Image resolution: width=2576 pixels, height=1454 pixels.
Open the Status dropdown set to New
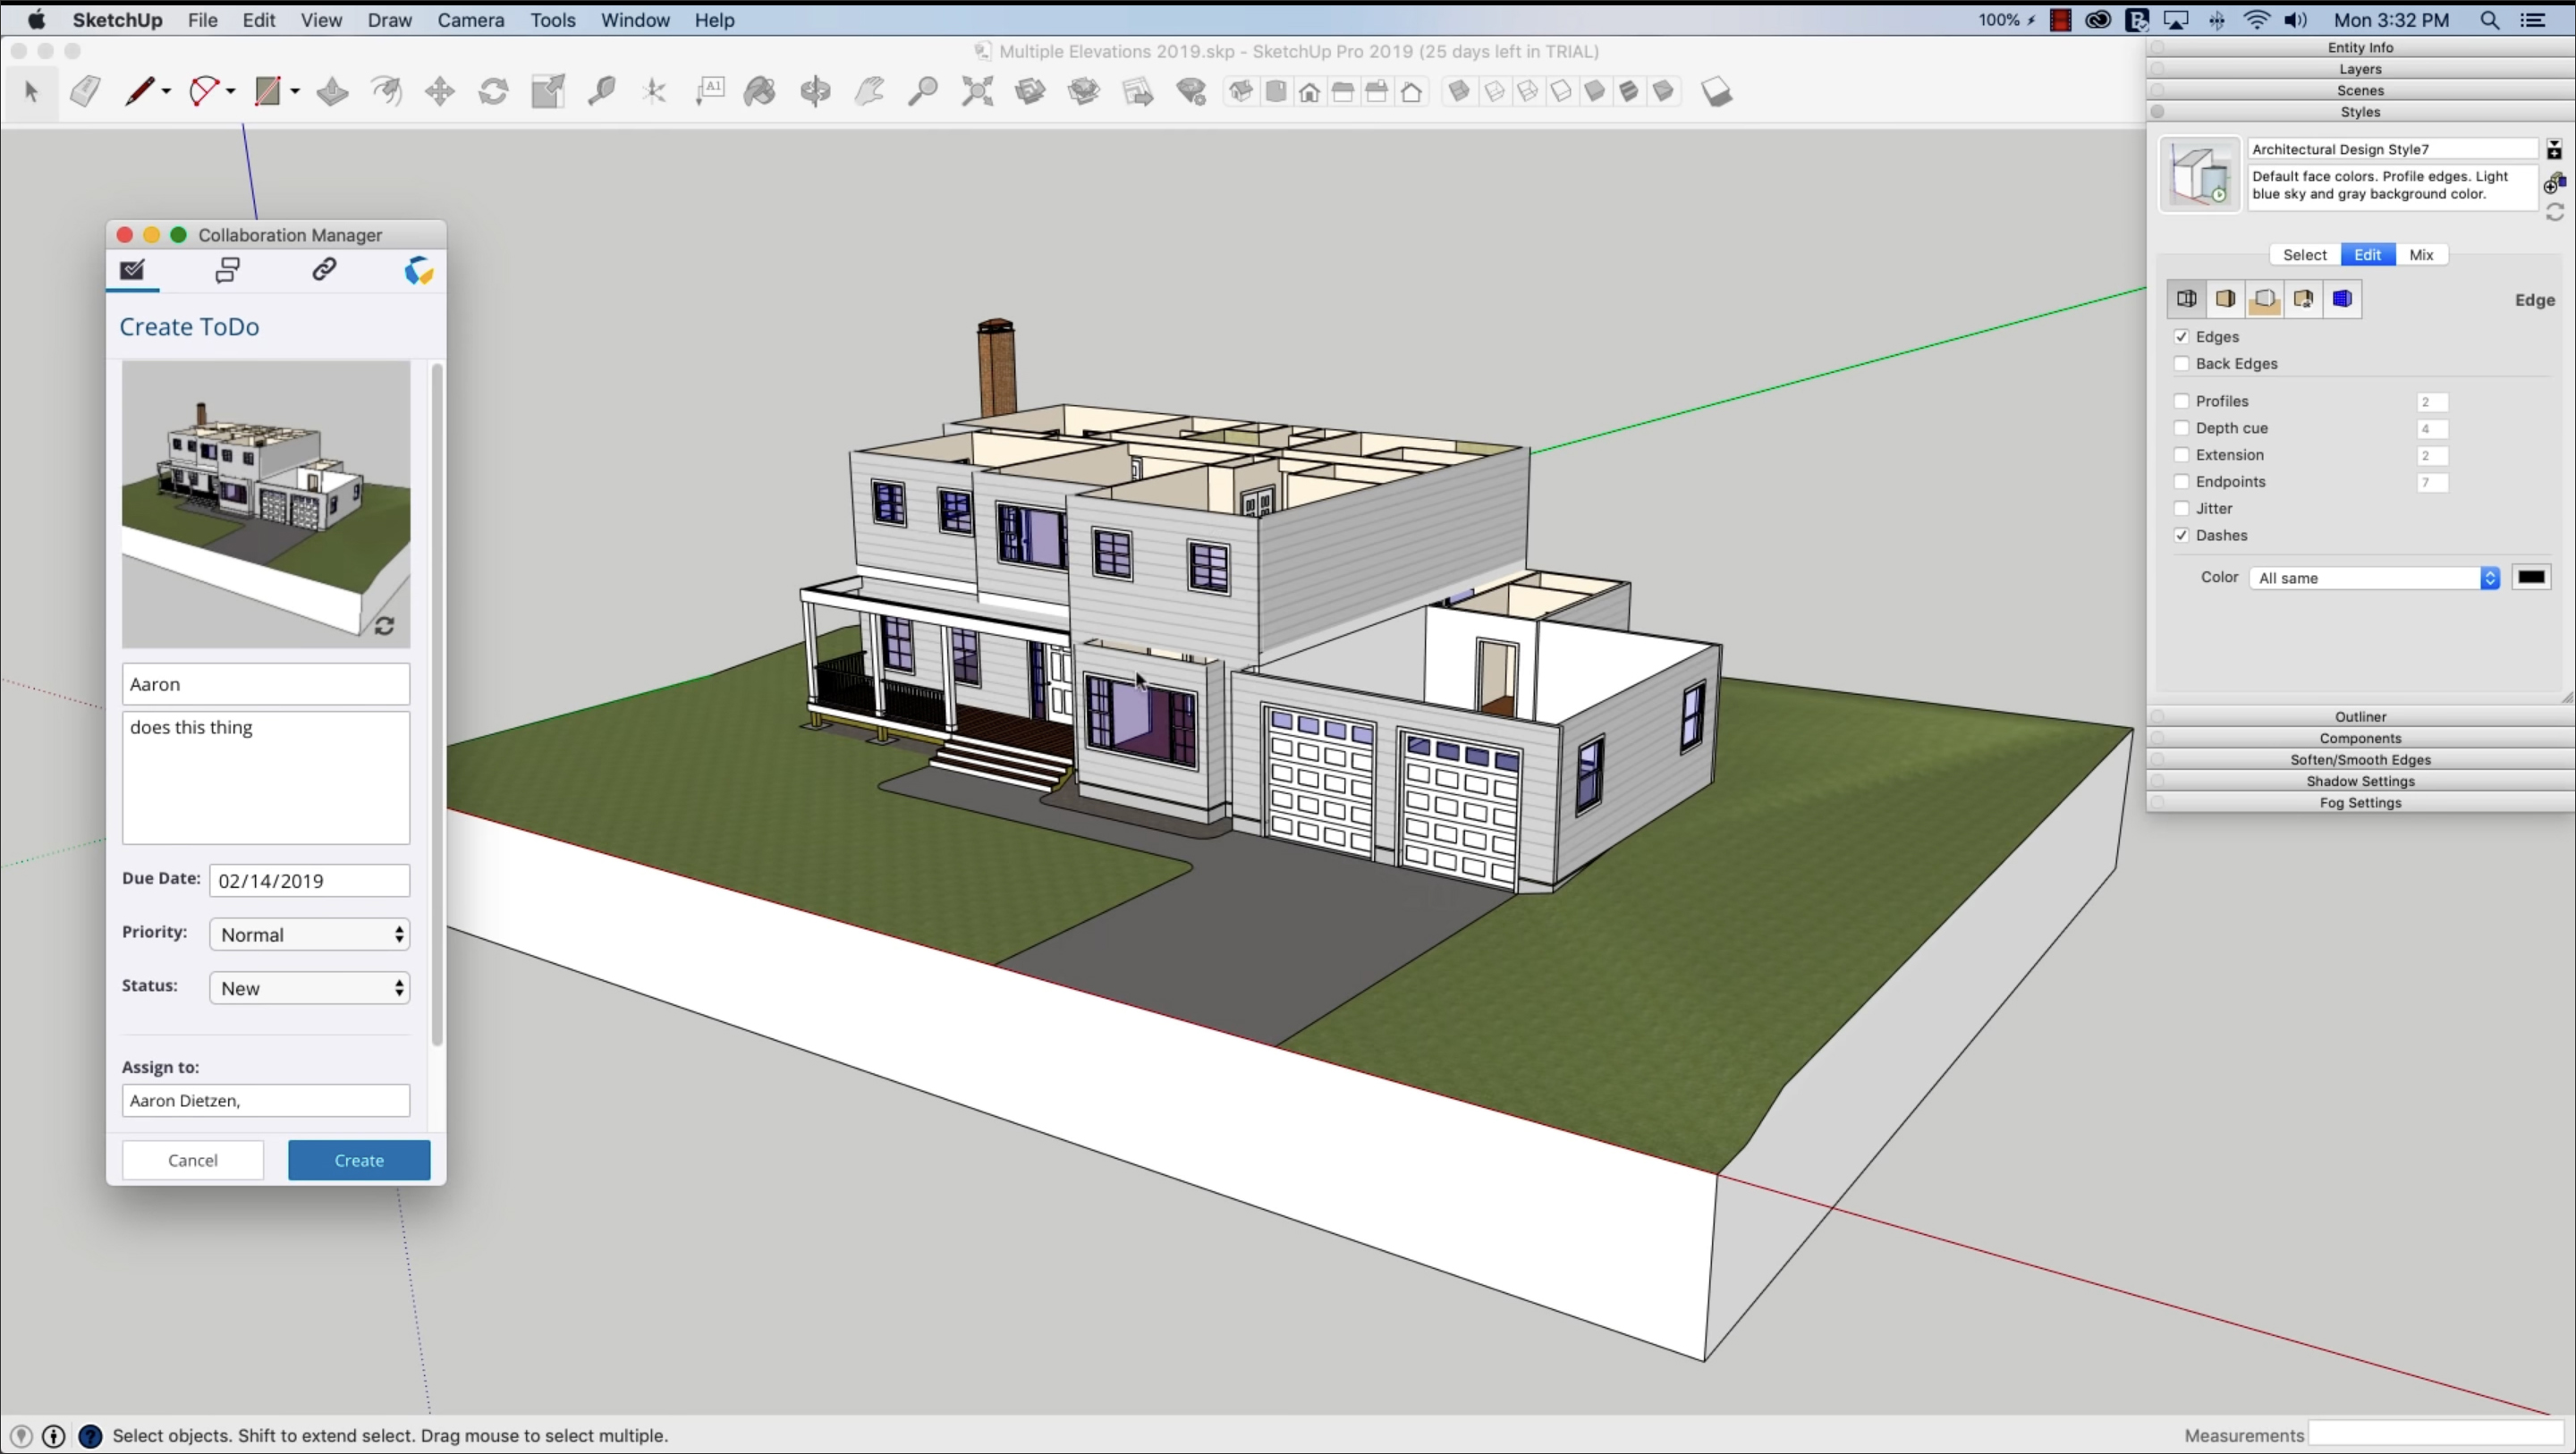[x=310, y=988]
